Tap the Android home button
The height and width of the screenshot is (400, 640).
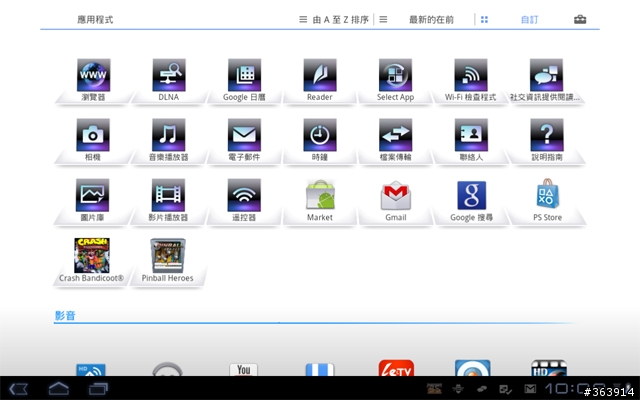click(x=59, y=388)
